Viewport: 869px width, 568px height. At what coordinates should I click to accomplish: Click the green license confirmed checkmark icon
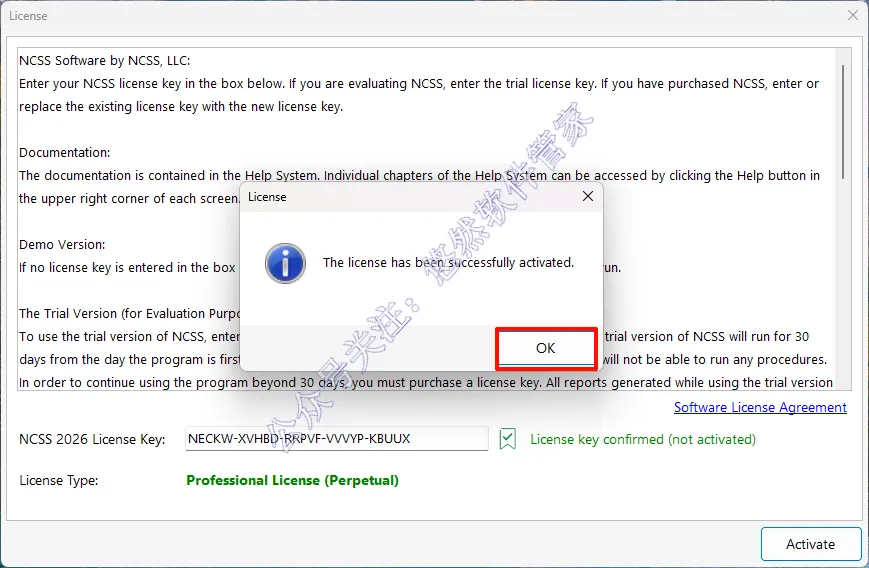pyautogui.click(x=508, y=439)
